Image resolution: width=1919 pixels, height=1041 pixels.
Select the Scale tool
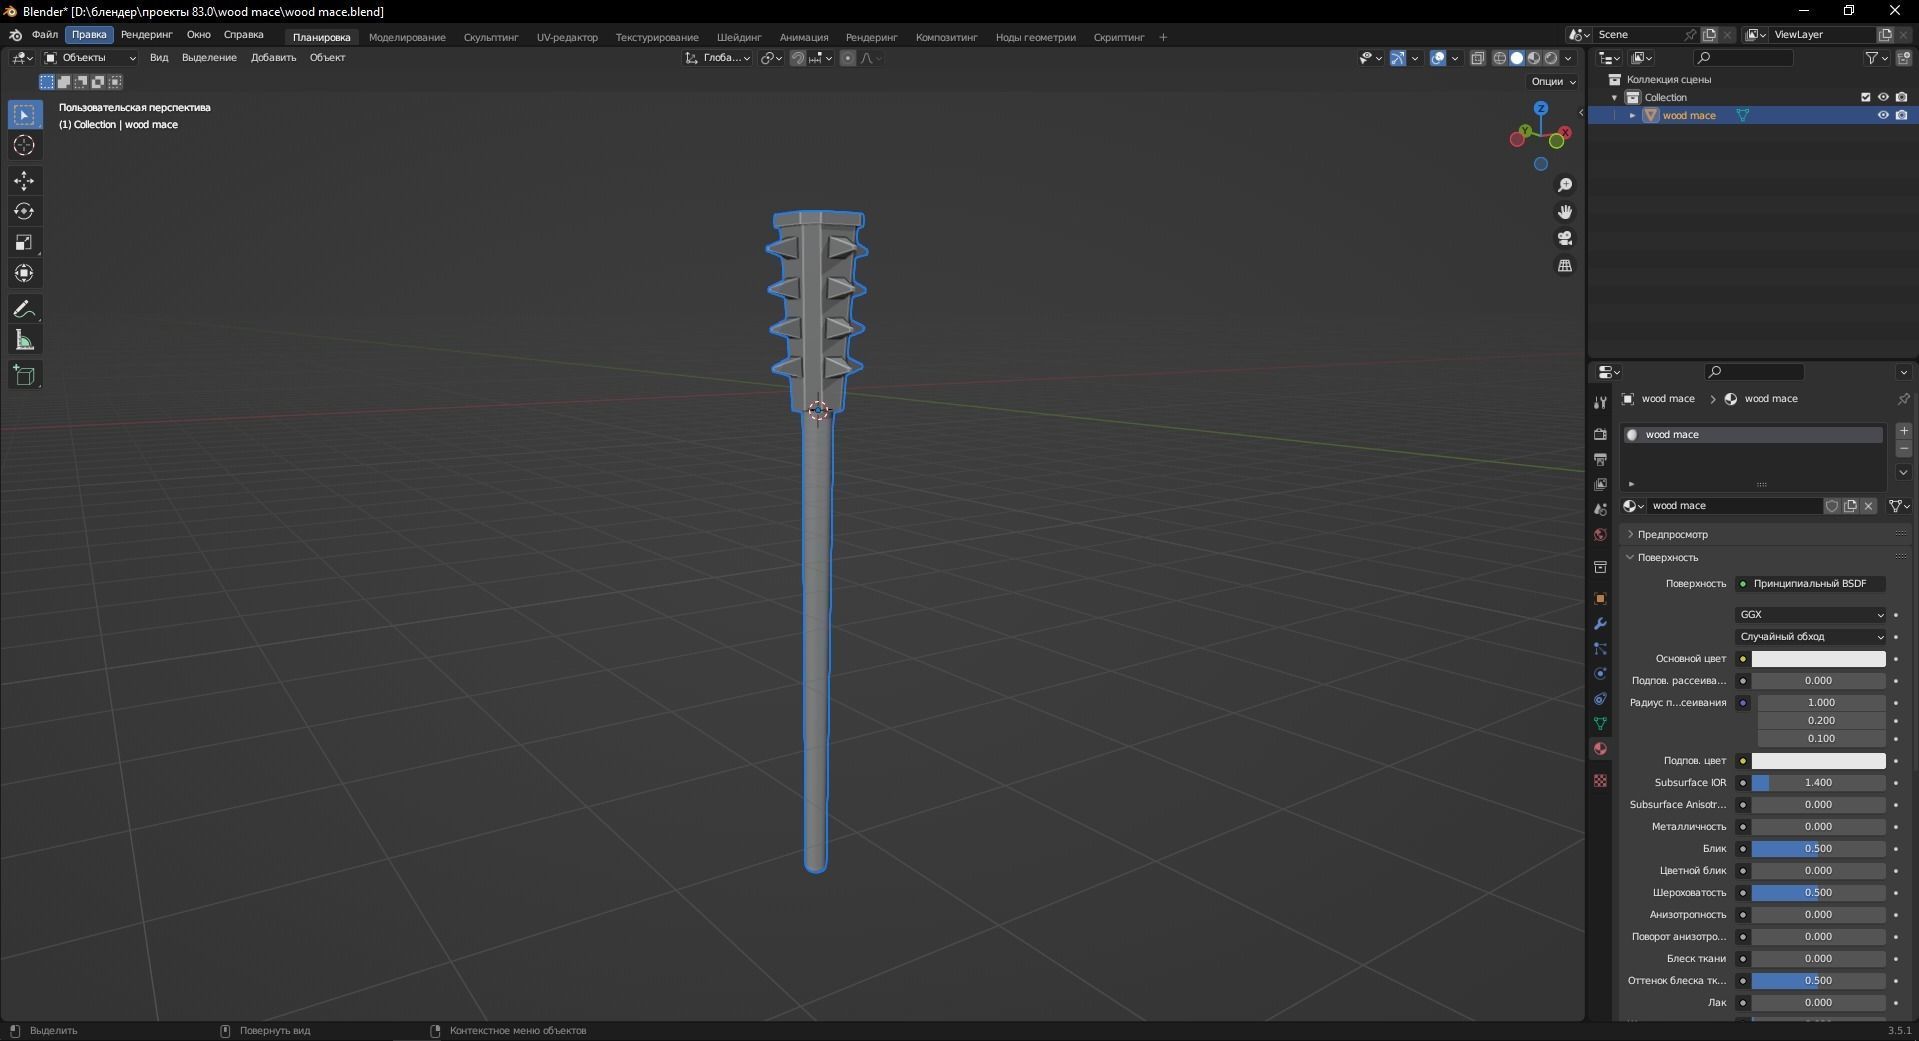[24, 243]
